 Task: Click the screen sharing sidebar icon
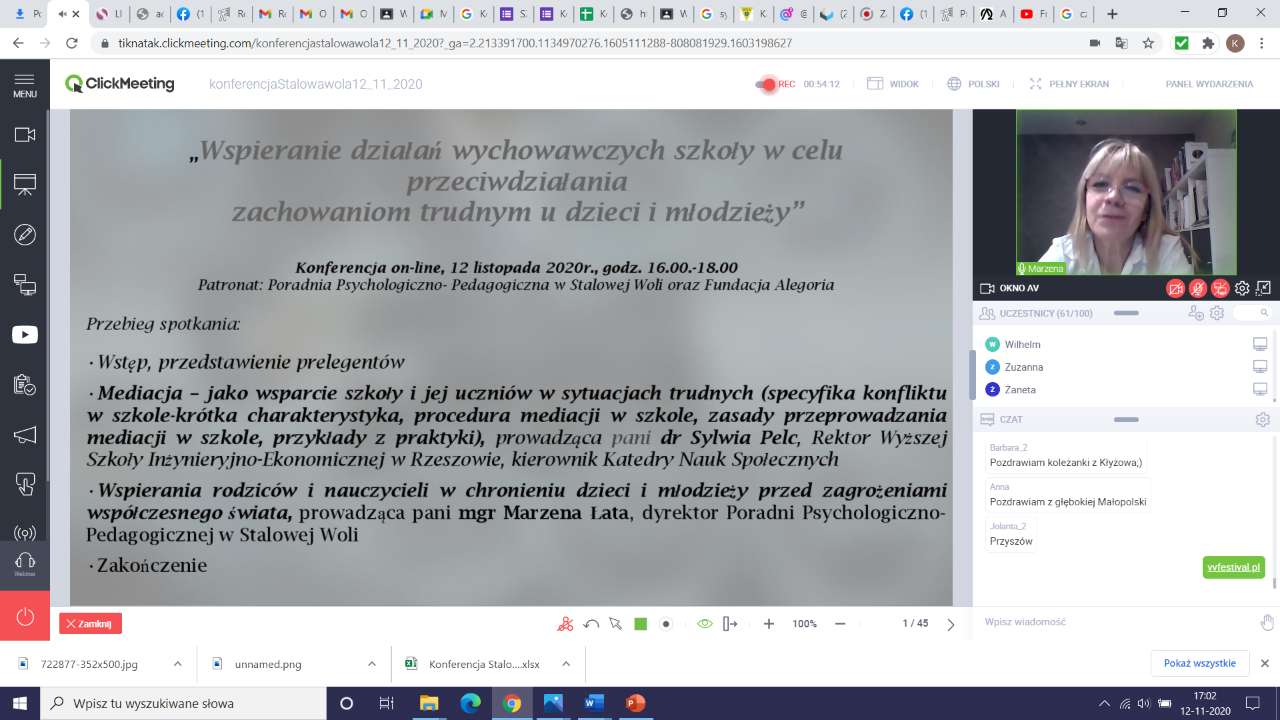click(25, 285)
